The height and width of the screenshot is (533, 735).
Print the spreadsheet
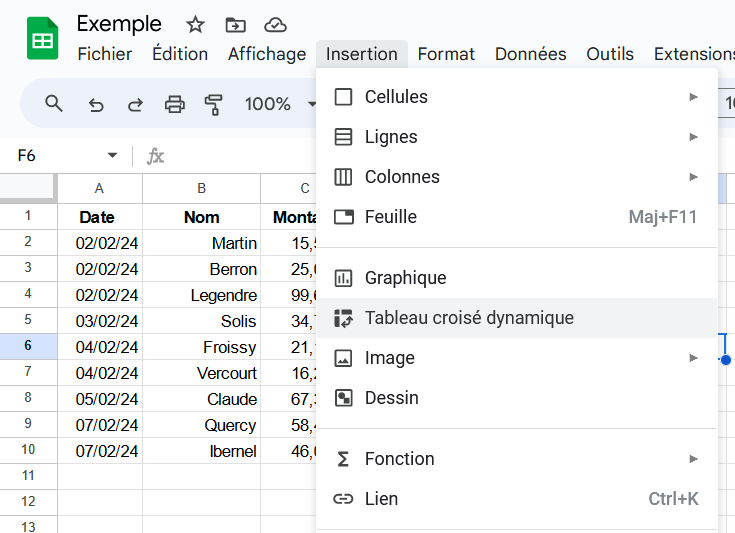pyautogui.click(x=175, y=104)
